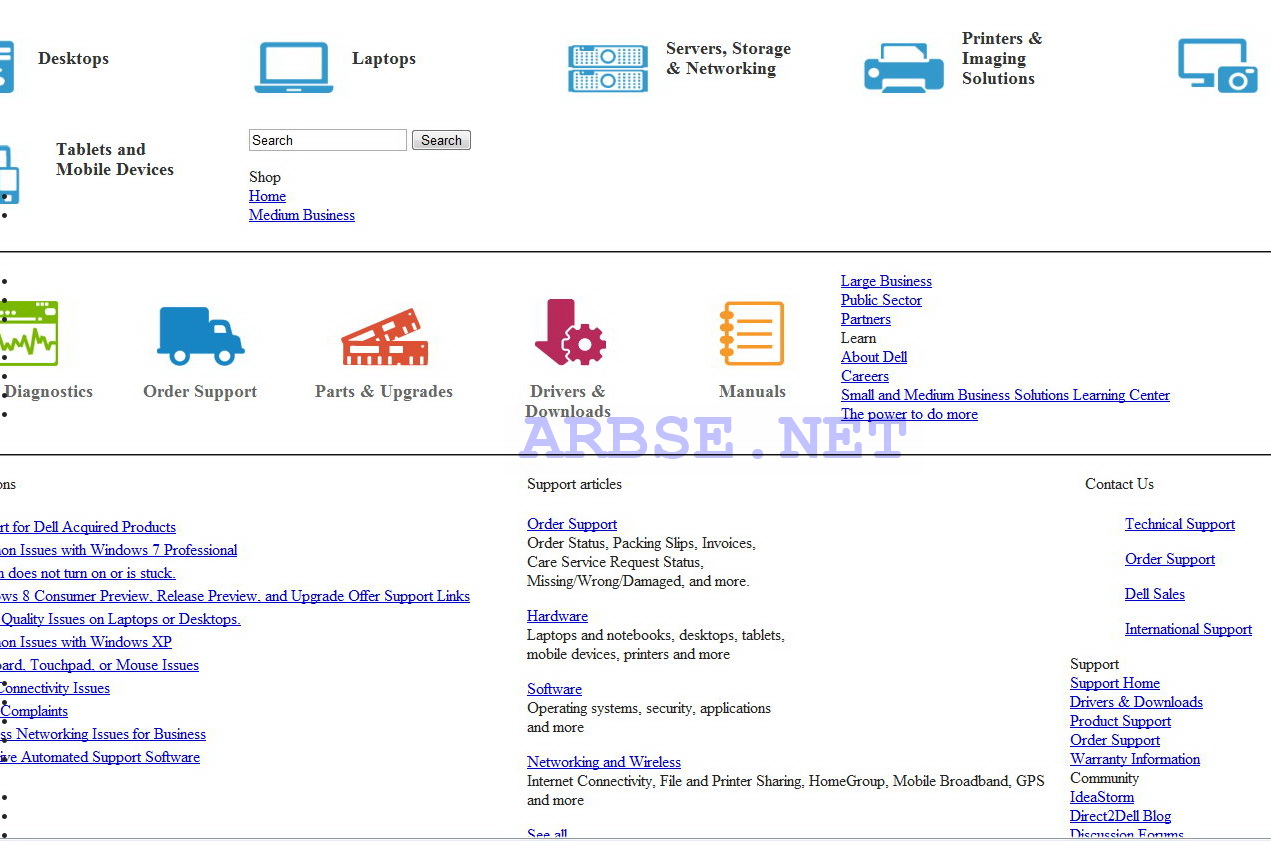1271x841 pixels.
Task: Open Windows 8 Consumer Preview Support Links
Action: click(235, 596)
